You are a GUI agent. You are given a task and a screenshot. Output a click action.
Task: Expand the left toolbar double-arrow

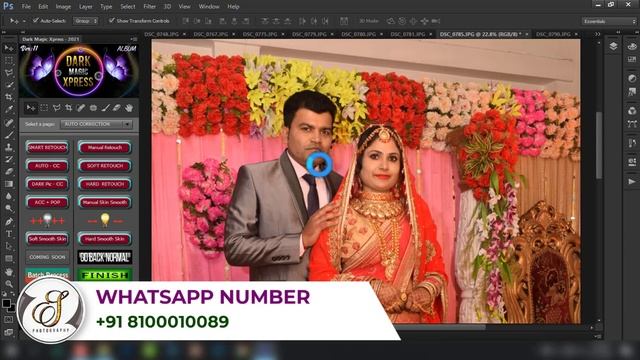point(4,32)
